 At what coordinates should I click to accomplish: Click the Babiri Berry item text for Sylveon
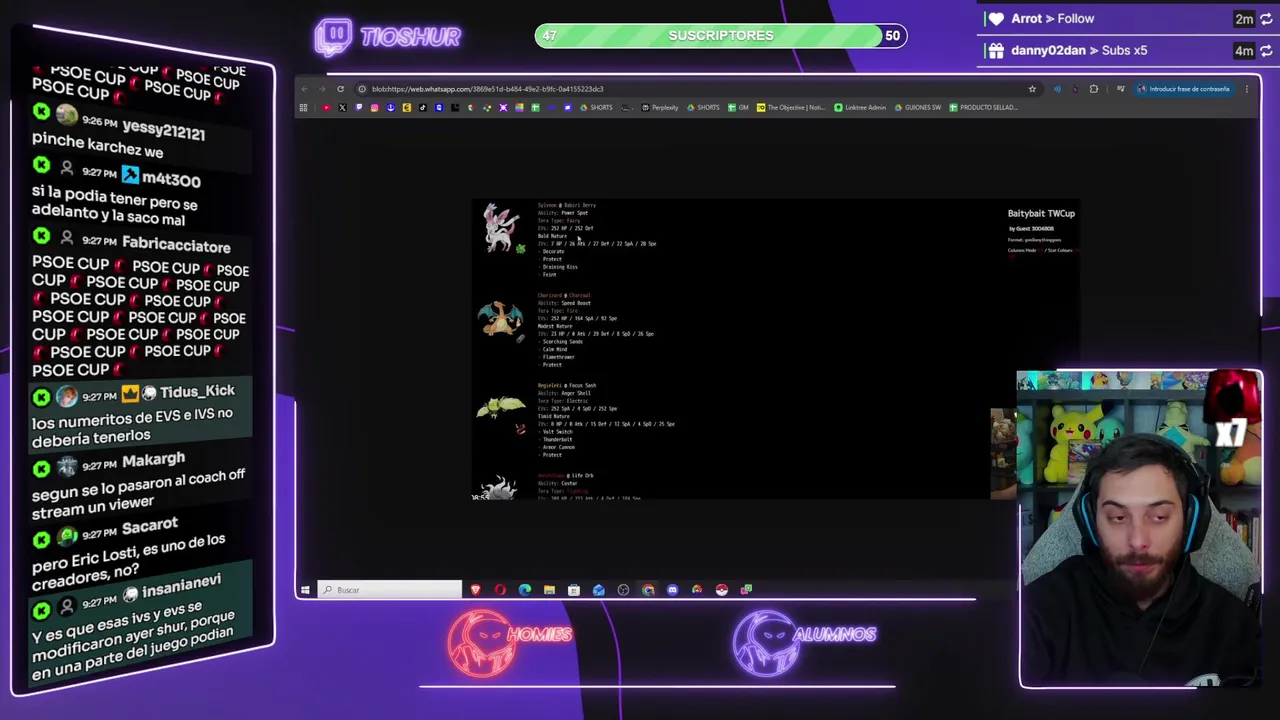click(x=580, y=205)
